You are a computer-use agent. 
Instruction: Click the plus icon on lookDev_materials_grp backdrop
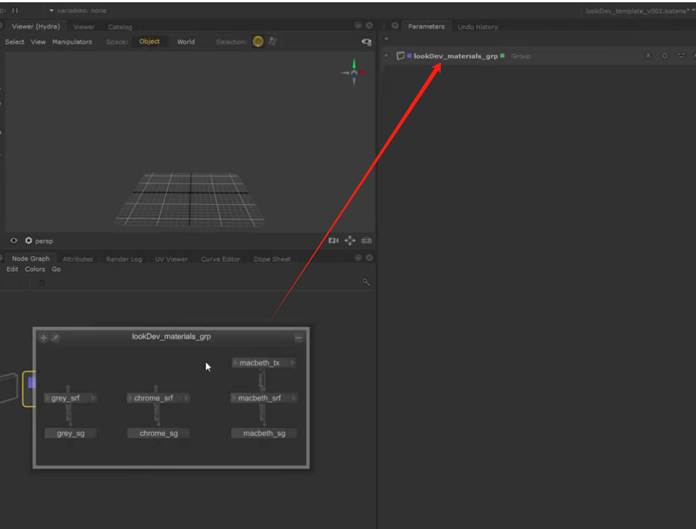[43, 338]
